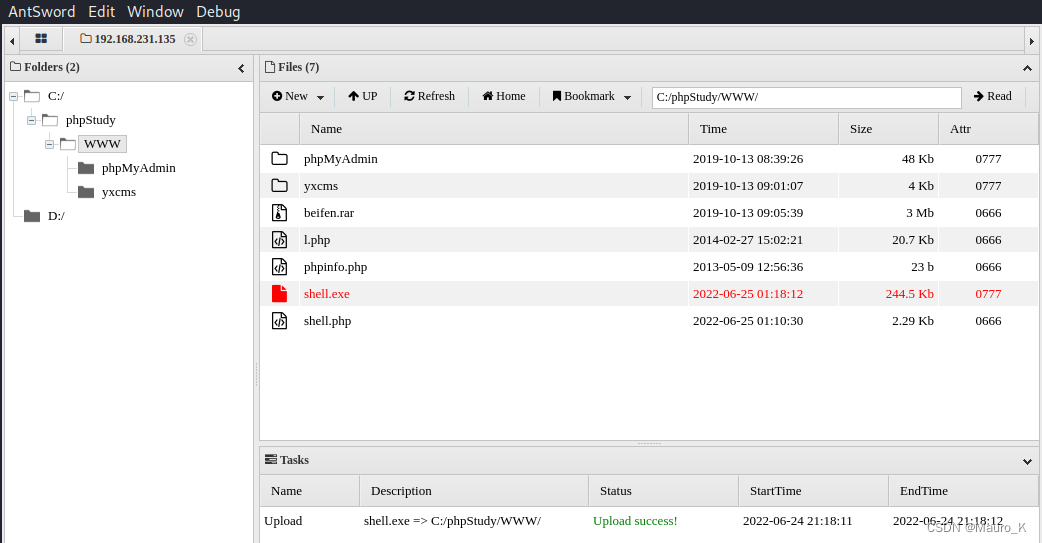This screenshot has height=543, width=1042.
Task: Select phpMyAdmin label in folder tree
Action: 139,168
